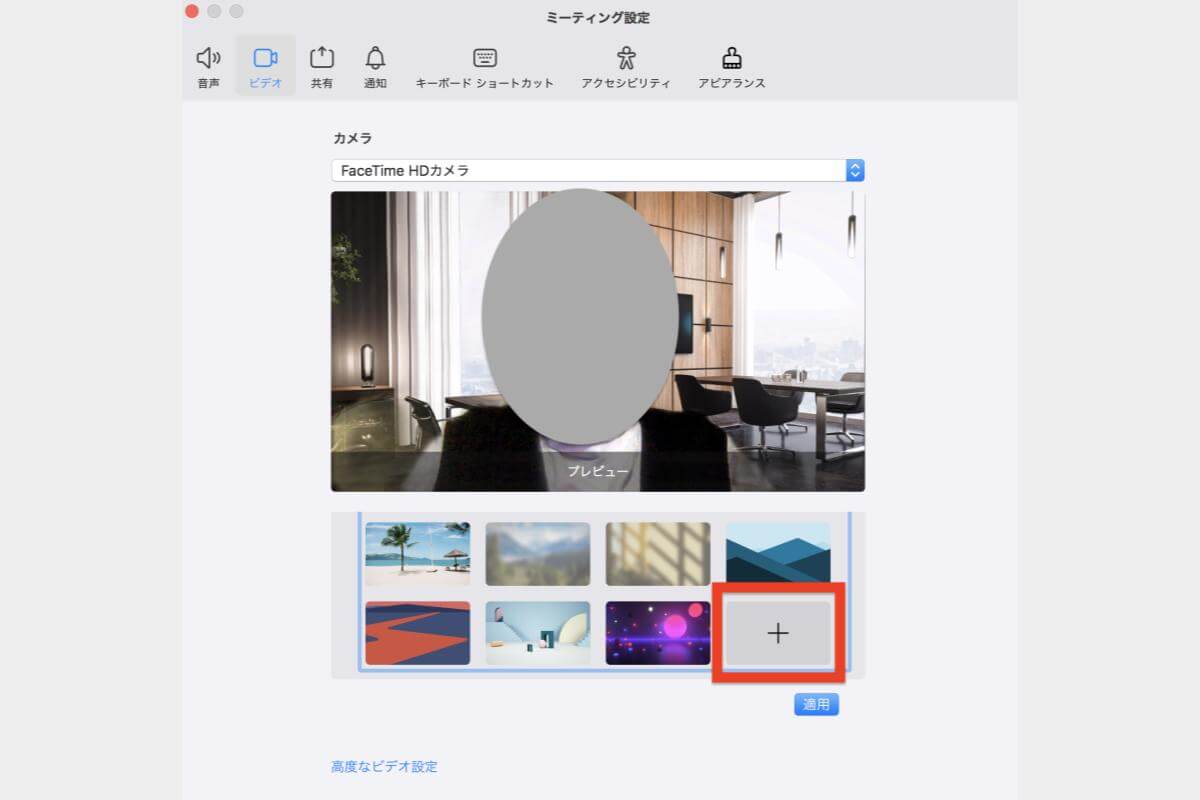This screenshot has height=800, width=1200.
Task: Open 高度なビデオ設定 advanced video settings
Action: point(385,766)
